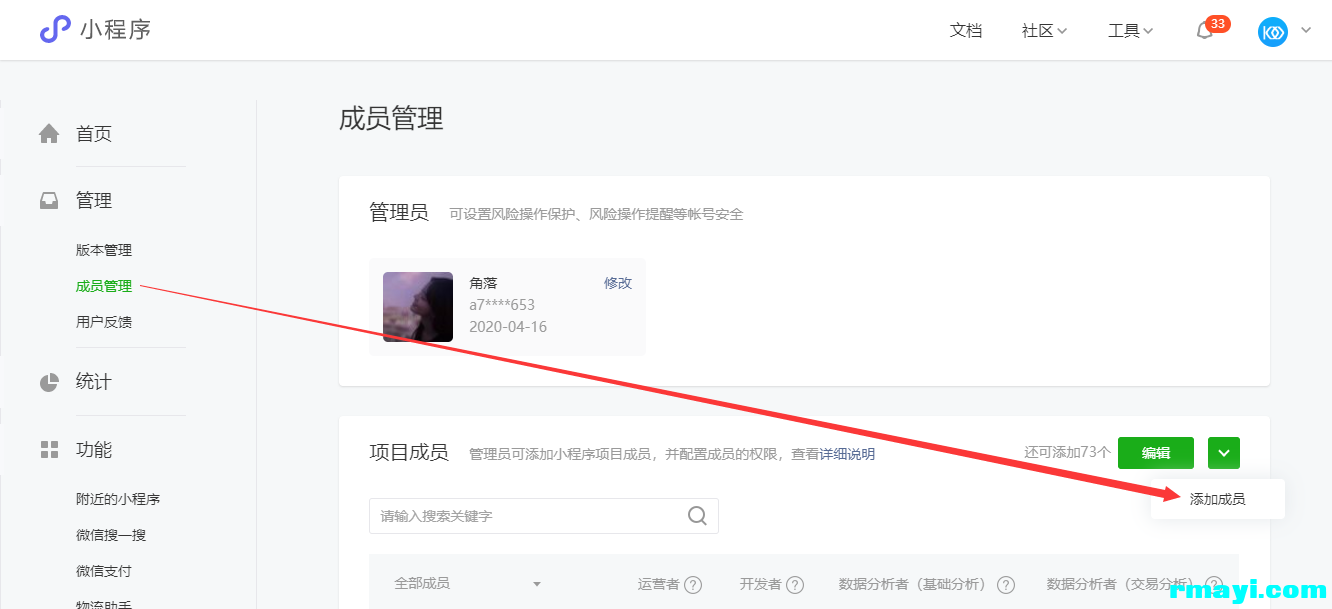The height and width of the screenshot is (609, 1332).
Task: Click the 首页 house icon
Action: tap(49, 133)
